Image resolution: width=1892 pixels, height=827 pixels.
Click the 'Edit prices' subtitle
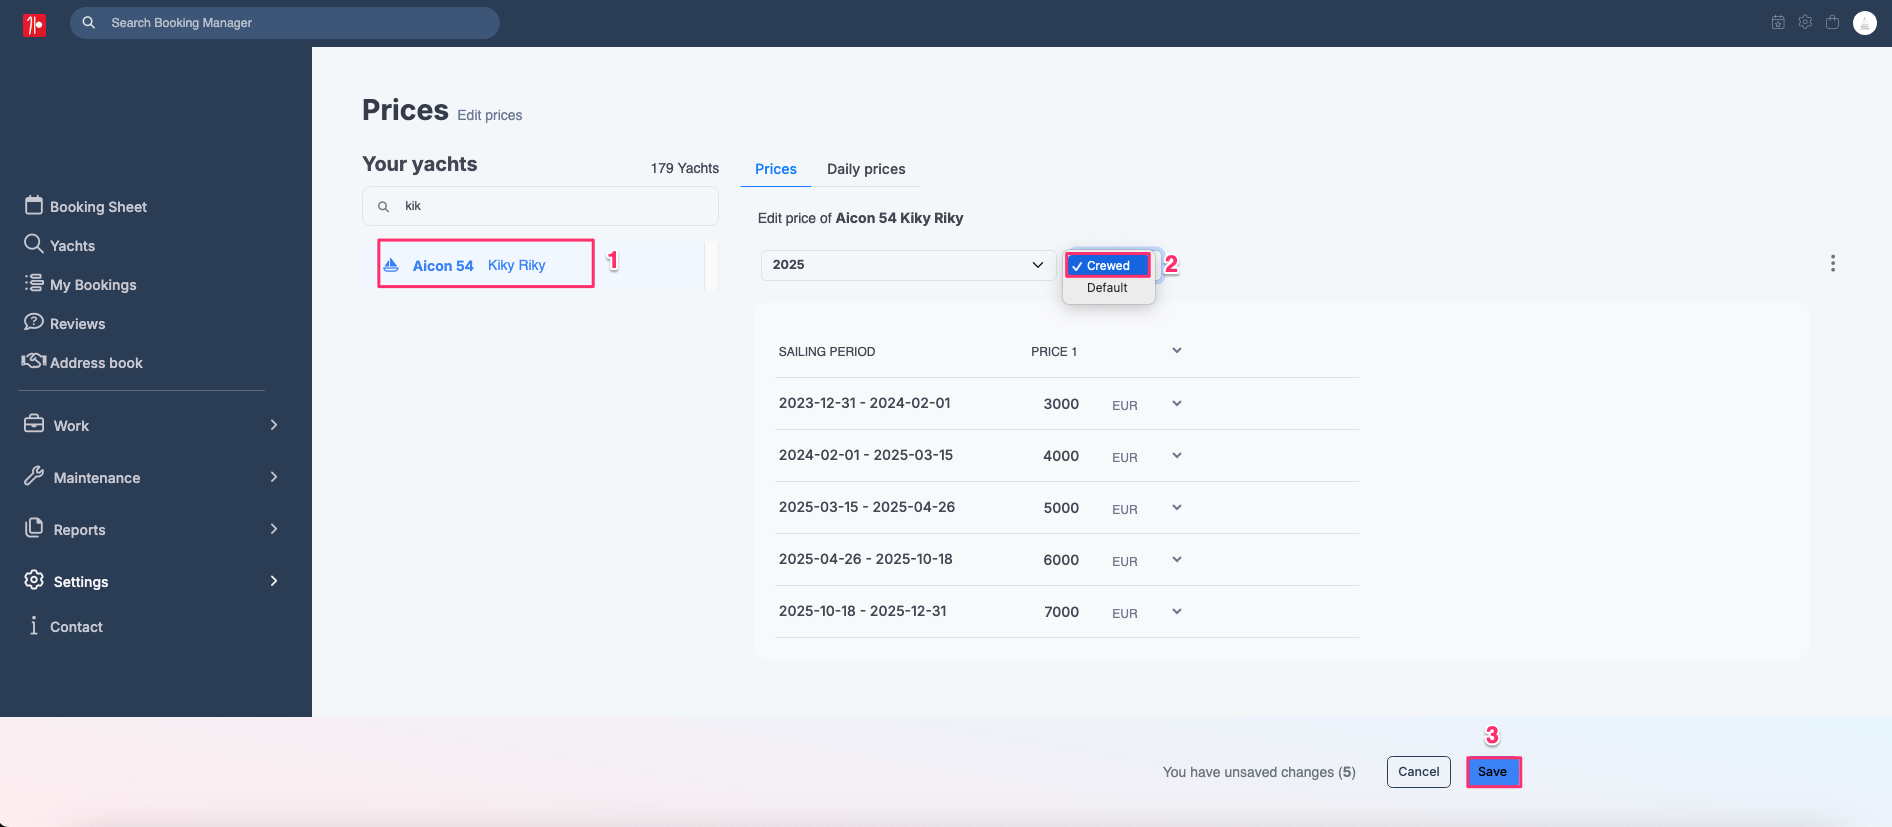490,115
